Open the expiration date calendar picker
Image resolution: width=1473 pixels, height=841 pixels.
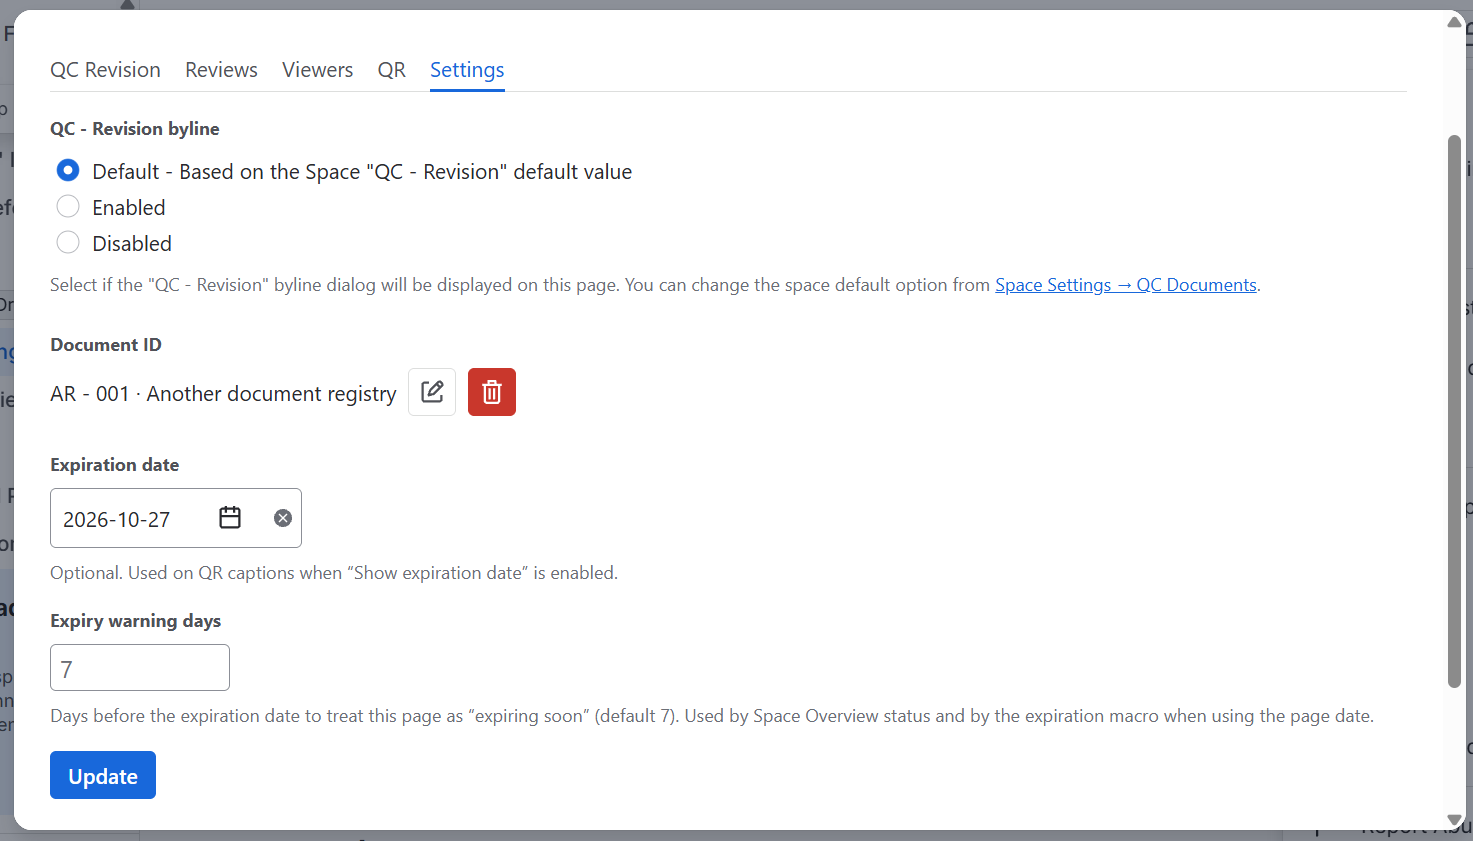pos(230,518)
